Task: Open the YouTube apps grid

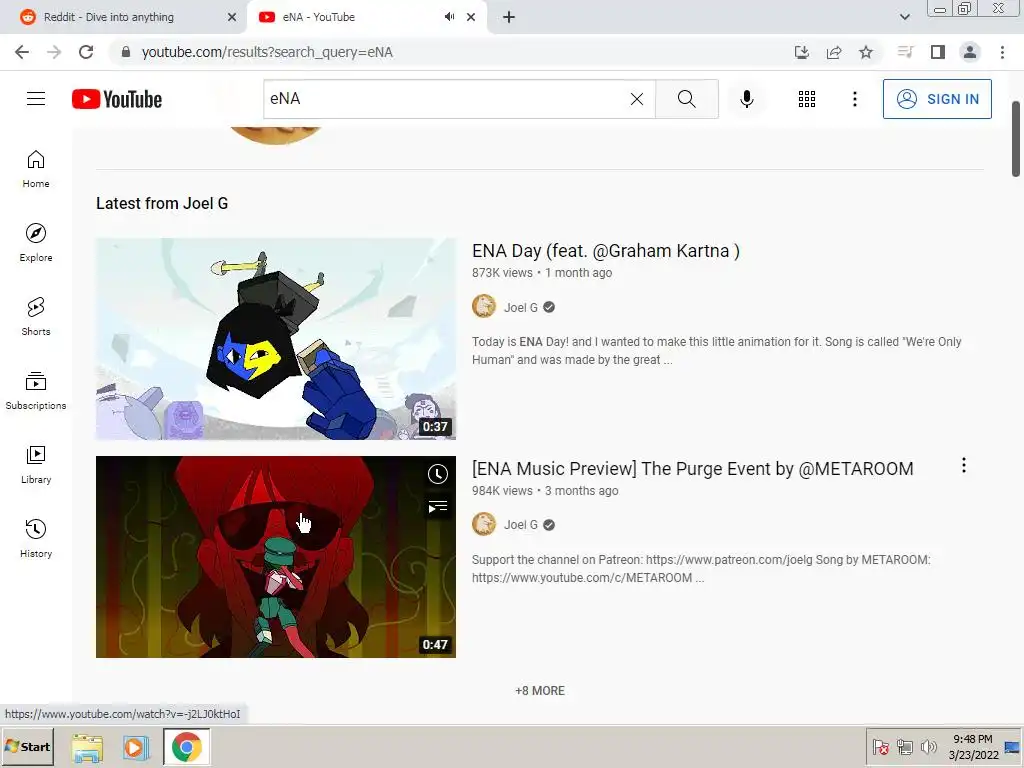Action: point(807,99)
